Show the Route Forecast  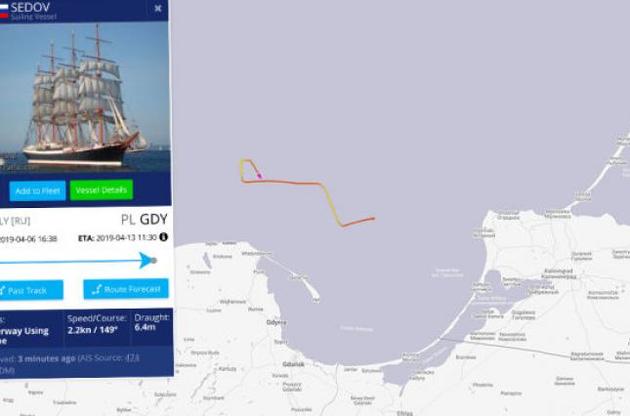[126, 289]
